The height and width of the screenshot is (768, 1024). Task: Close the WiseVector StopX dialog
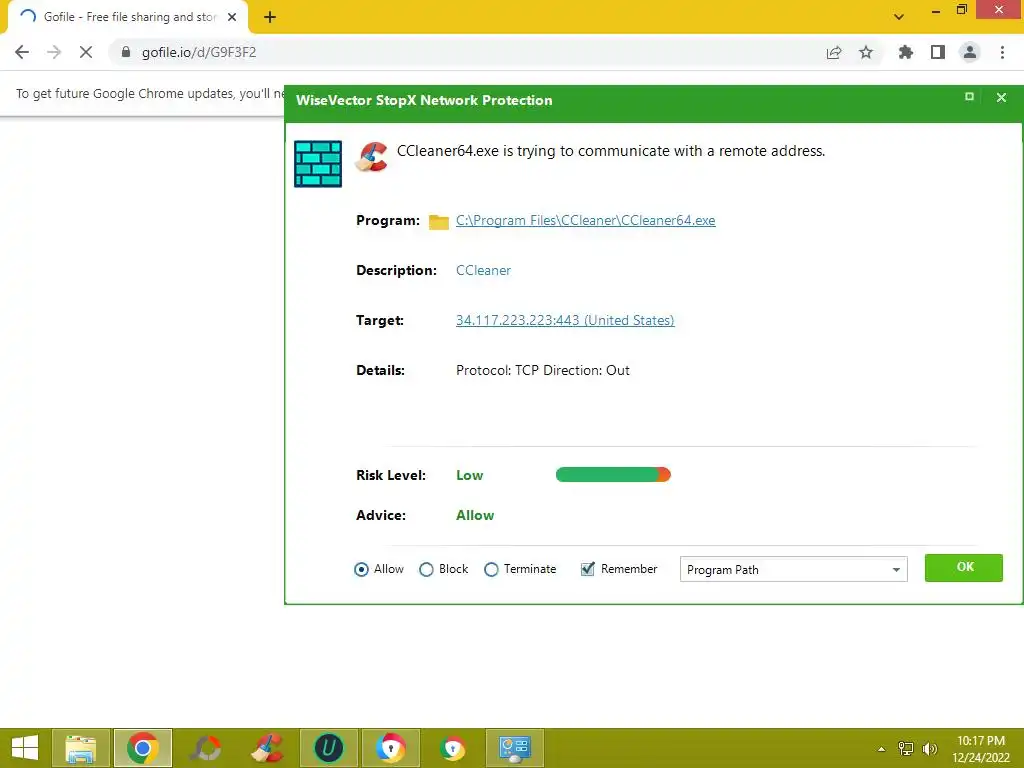1001,97
